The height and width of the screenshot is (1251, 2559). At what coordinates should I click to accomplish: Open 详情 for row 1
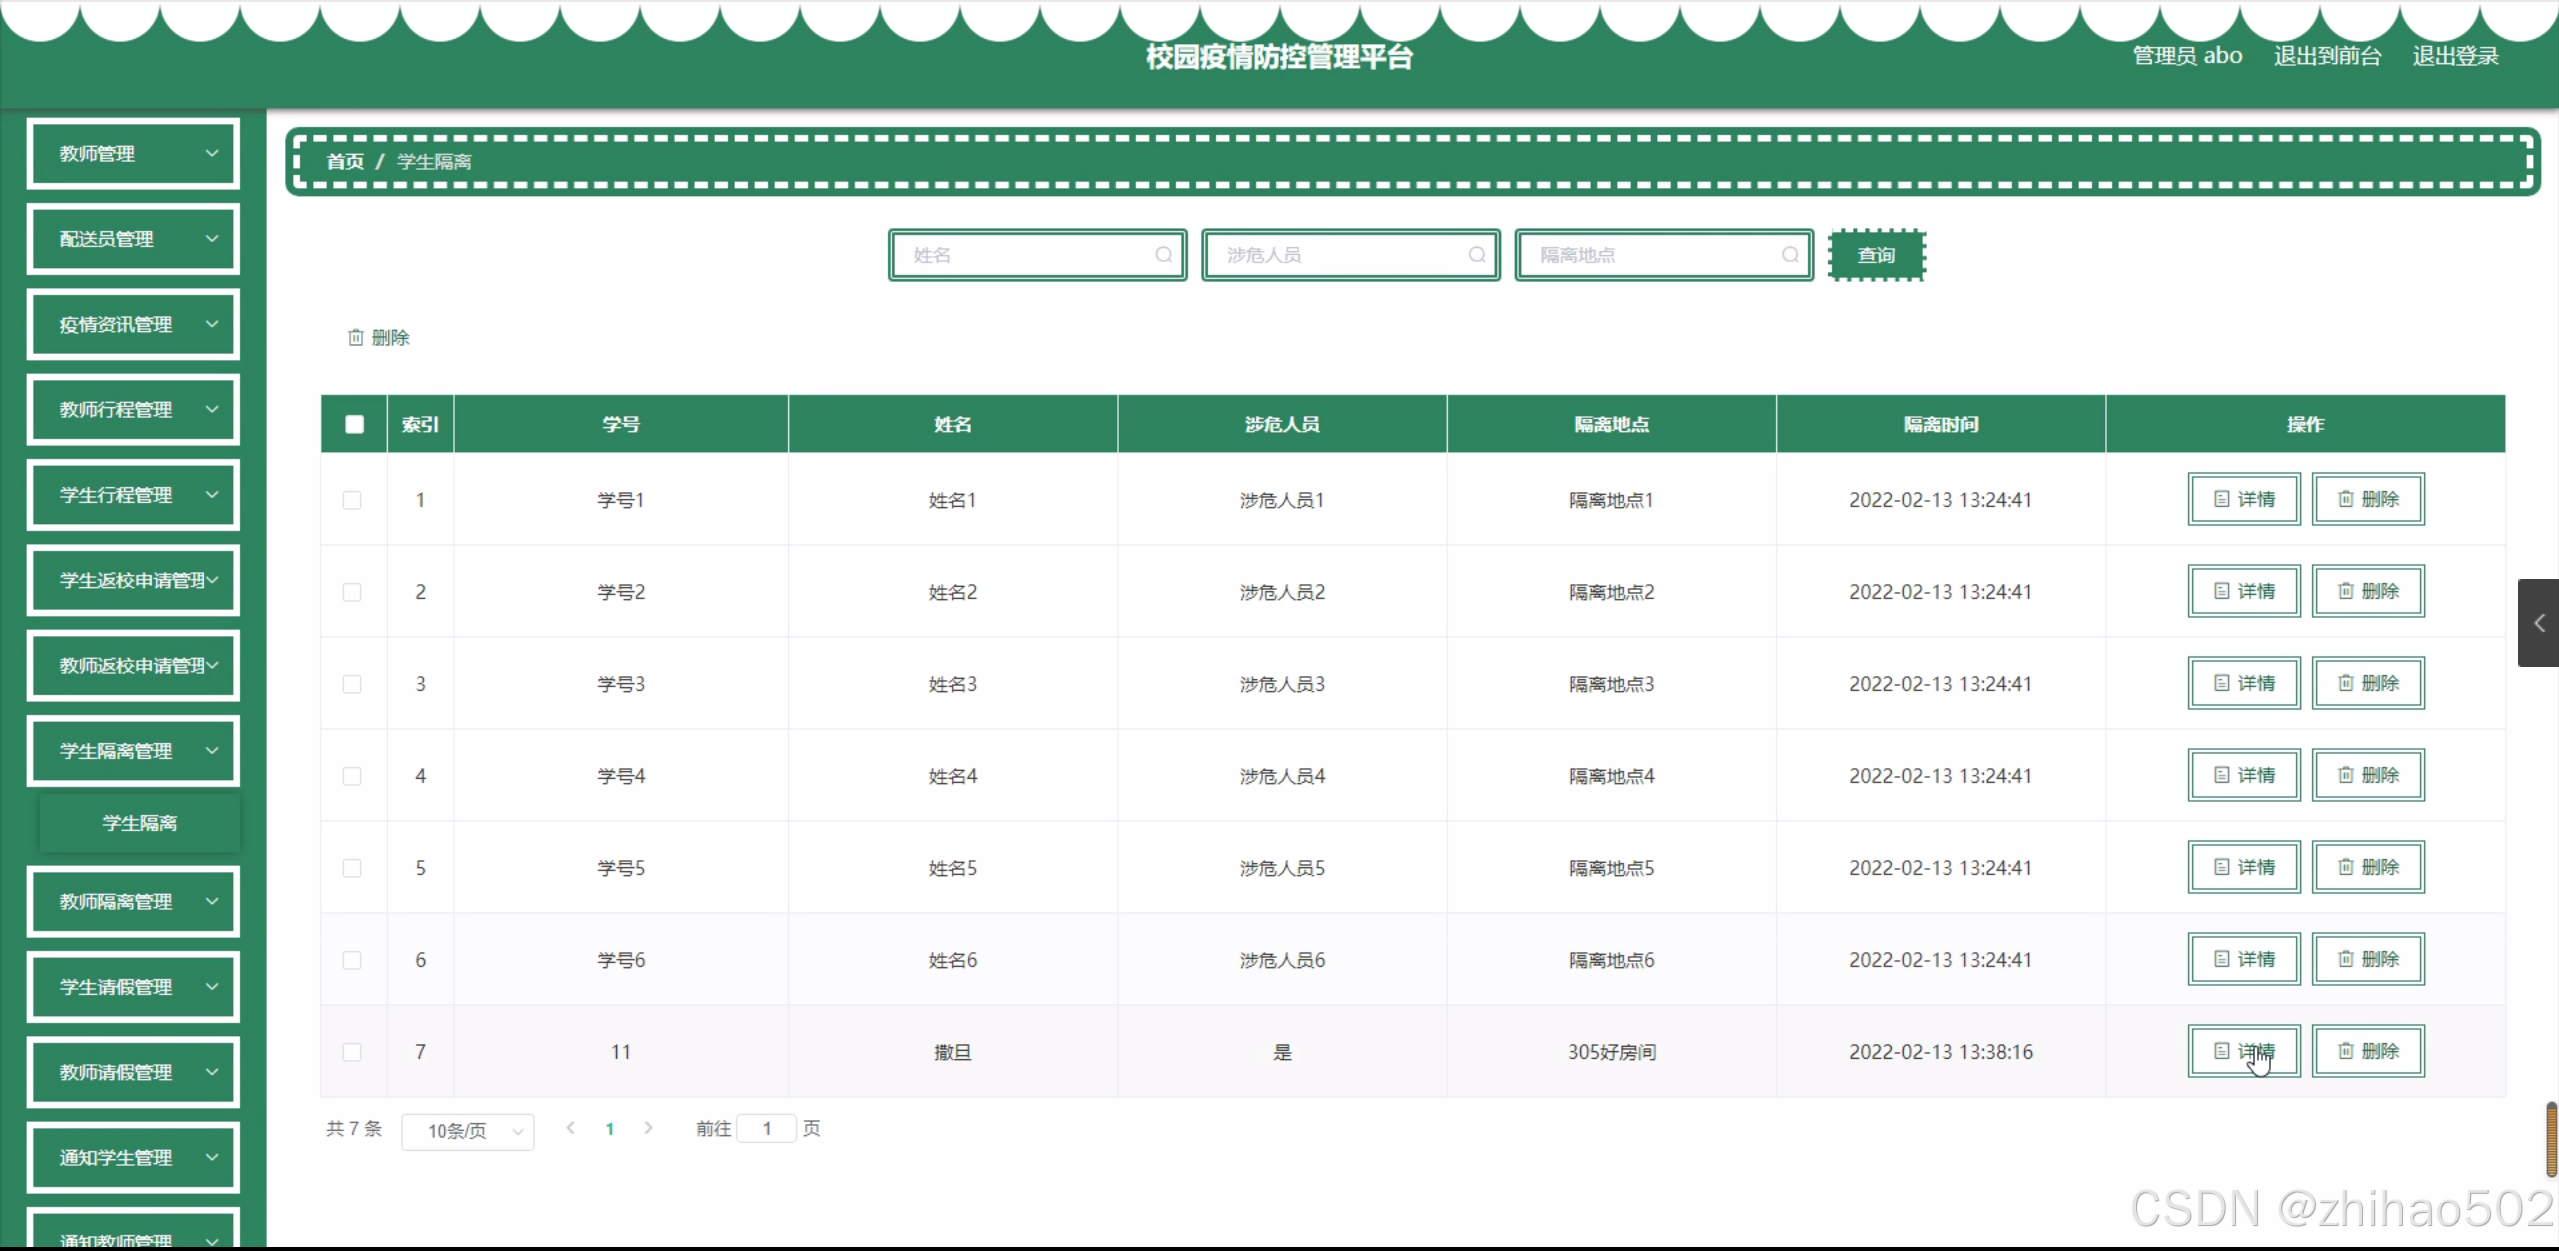coord(2243,499)
